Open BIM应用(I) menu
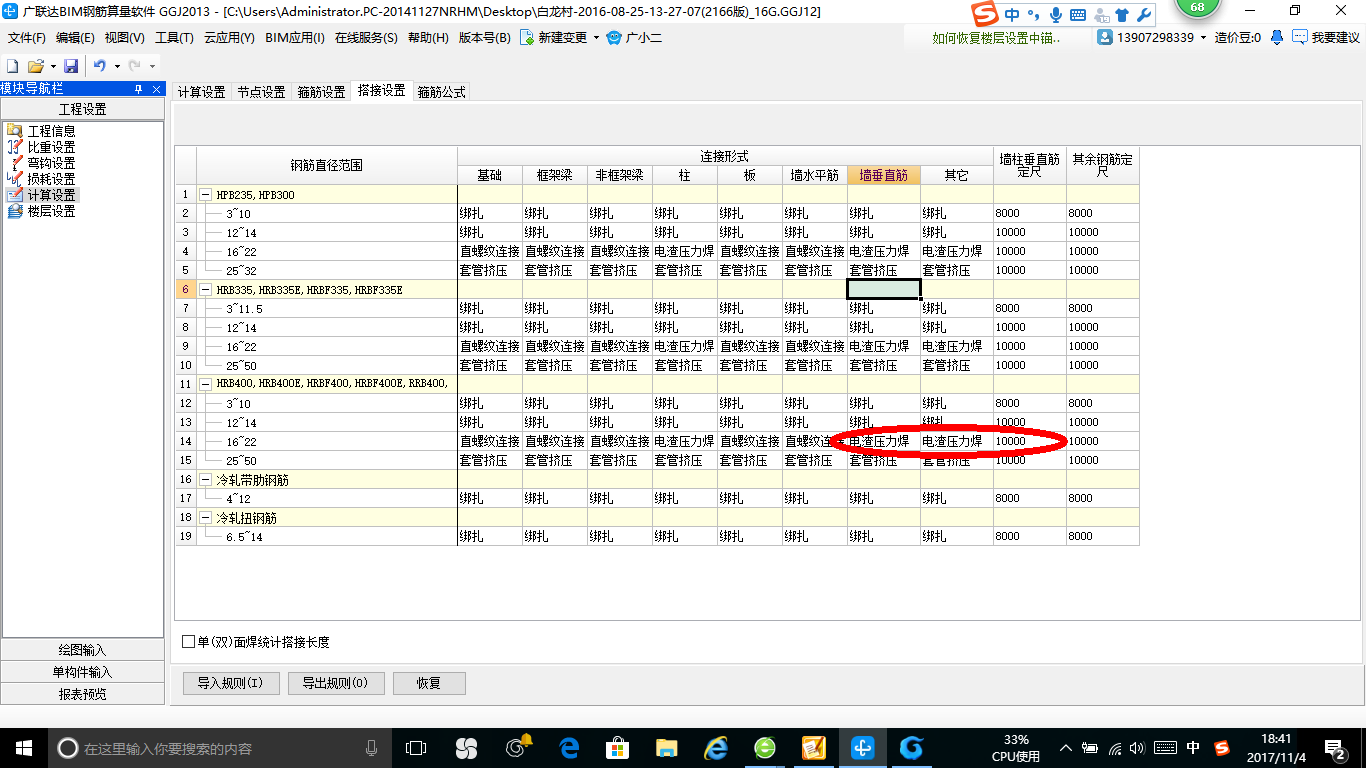Screen dimensions: 1366x768 (295, 38)
